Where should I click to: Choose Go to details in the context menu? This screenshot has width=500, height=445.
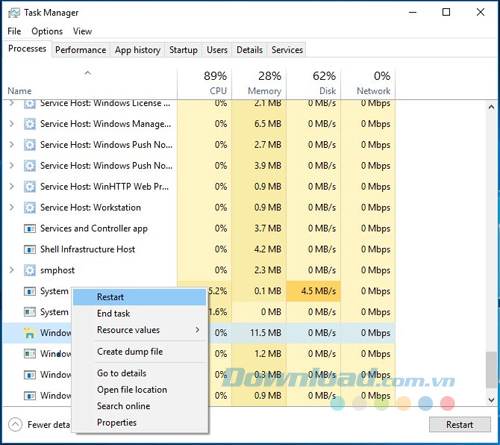[x=140, y=373]
